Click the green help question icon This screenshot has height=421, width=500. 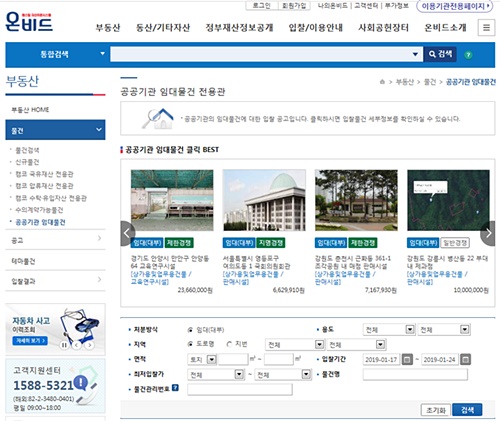[468, 55]
